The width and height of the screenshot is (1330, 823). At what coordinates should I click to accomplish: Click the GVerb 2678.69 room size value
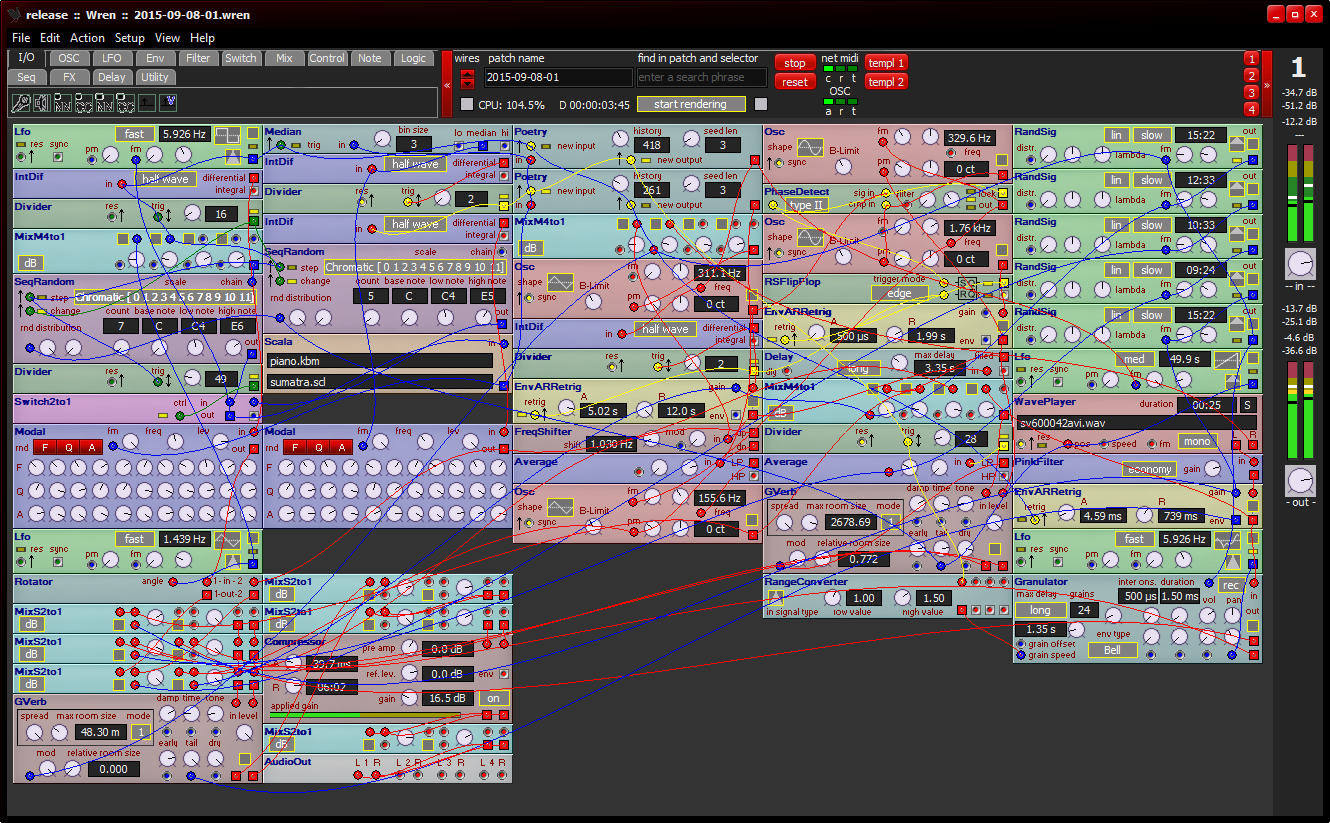[851, 522]
